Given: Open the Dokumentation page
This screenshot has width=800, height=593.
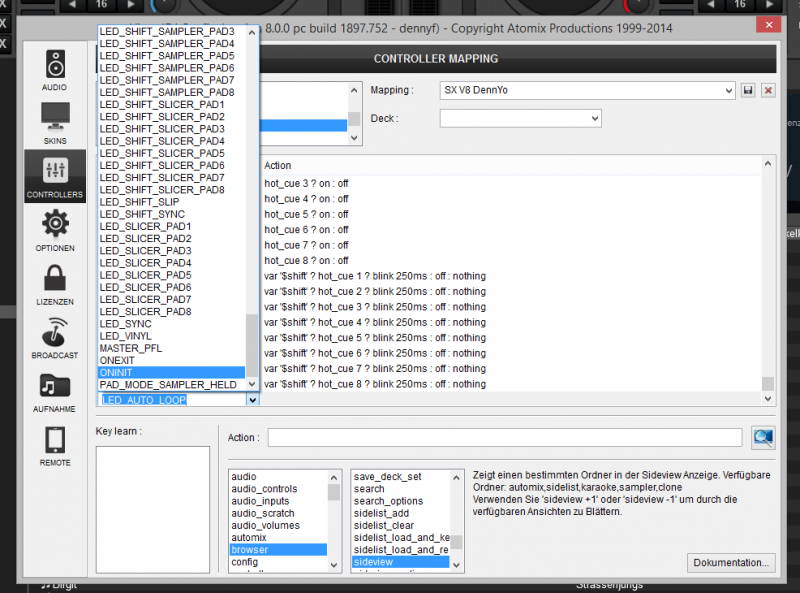Looking at the screenshot, I should click(x=731, y=562).
